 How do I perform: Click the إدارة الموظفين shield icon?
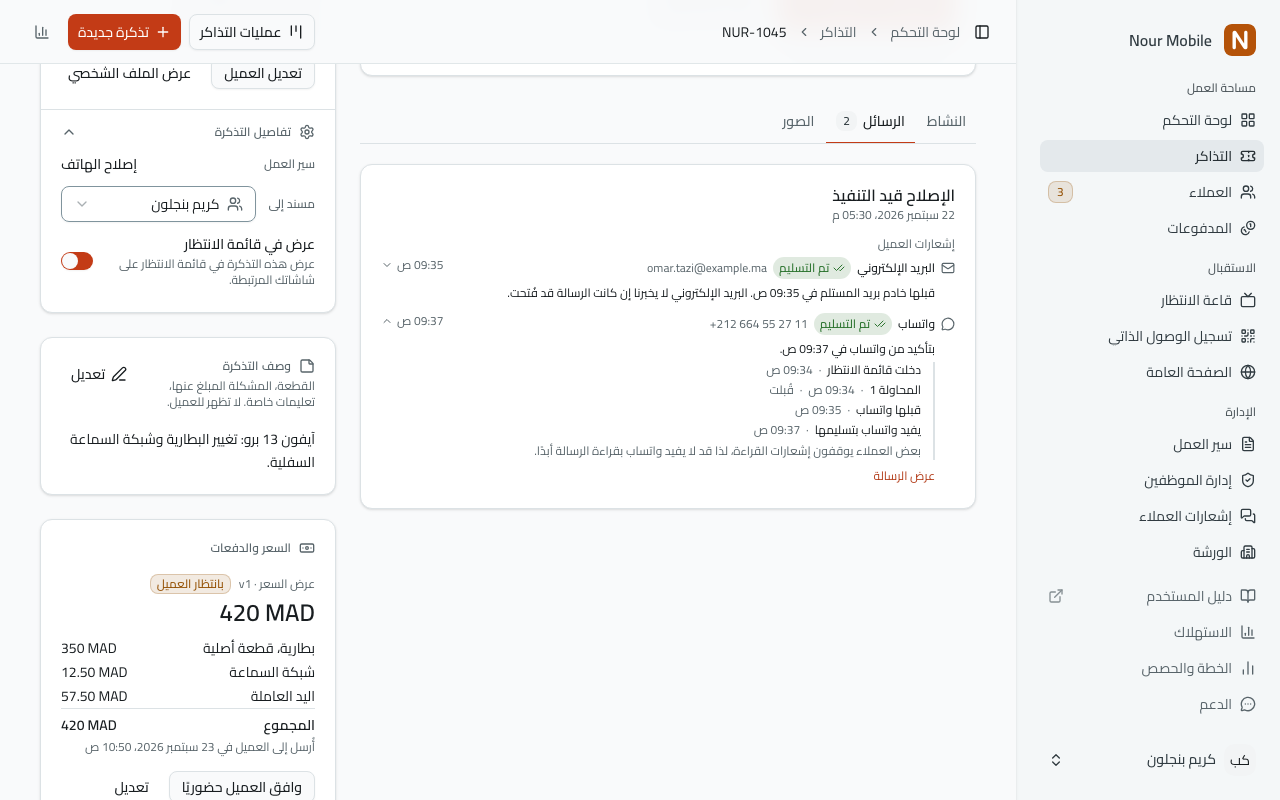pyautogui.click(x=1248, y=480)
